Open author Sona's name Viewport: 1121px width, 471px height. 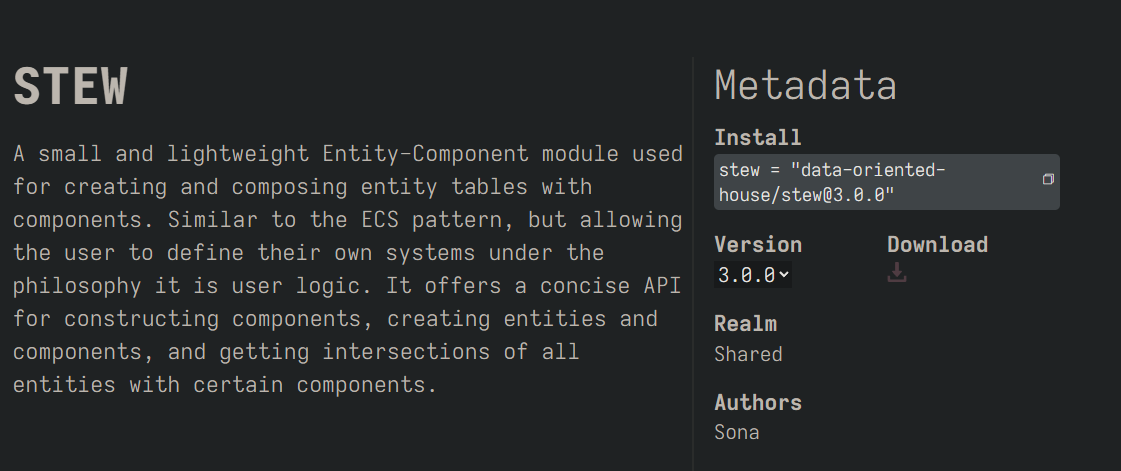point(736,432)
